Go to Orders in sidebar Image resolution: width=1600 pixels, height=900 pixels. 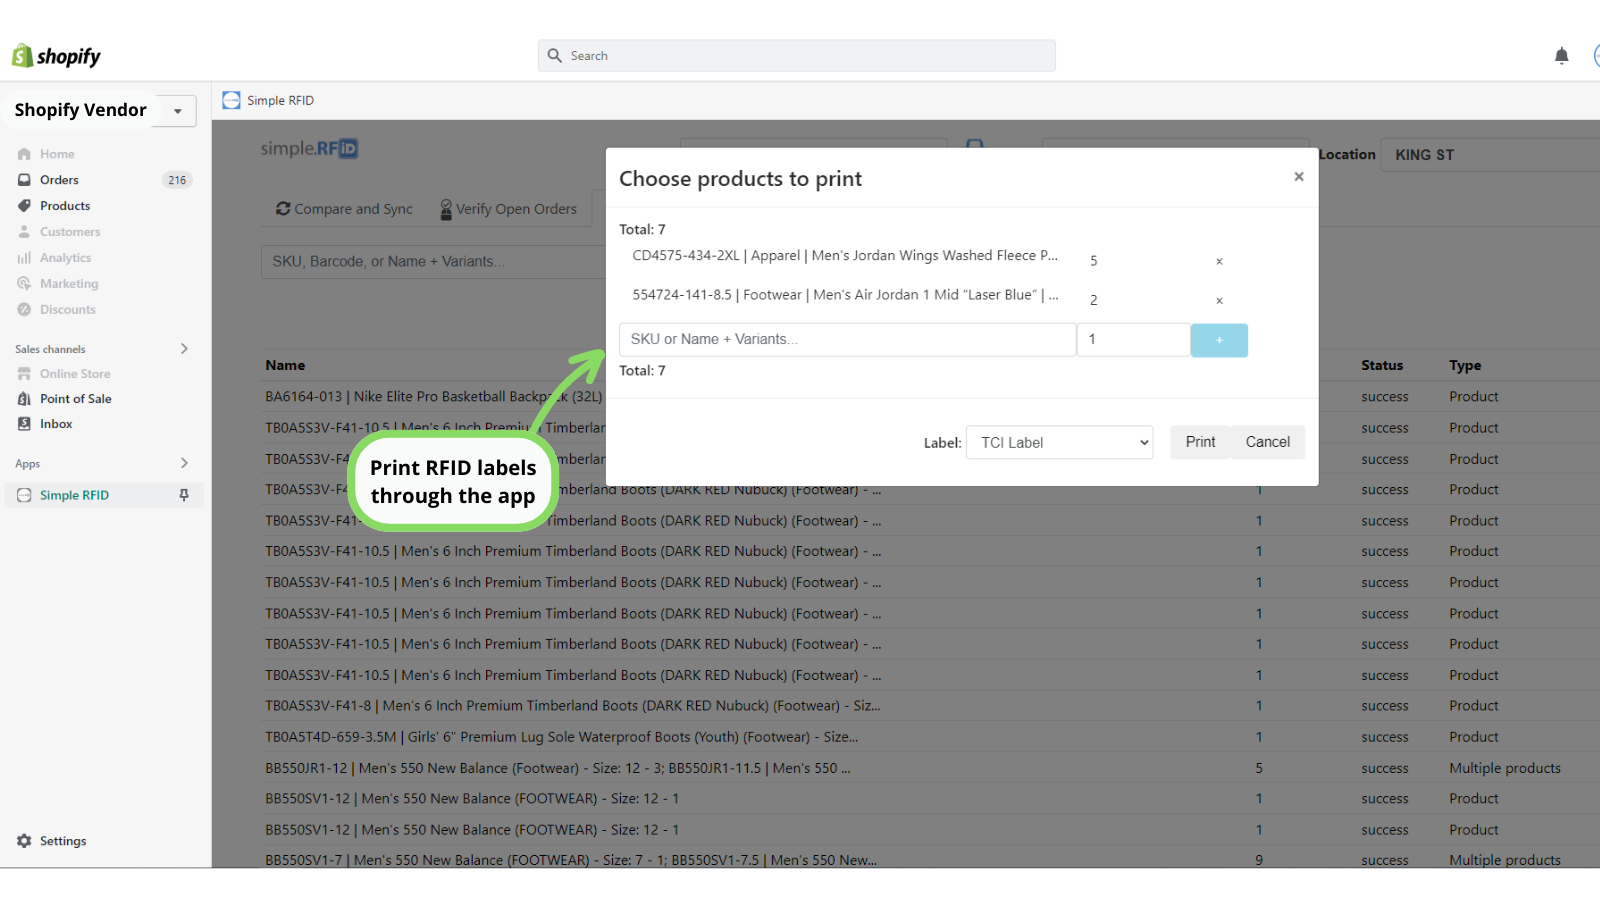(59, 180)
